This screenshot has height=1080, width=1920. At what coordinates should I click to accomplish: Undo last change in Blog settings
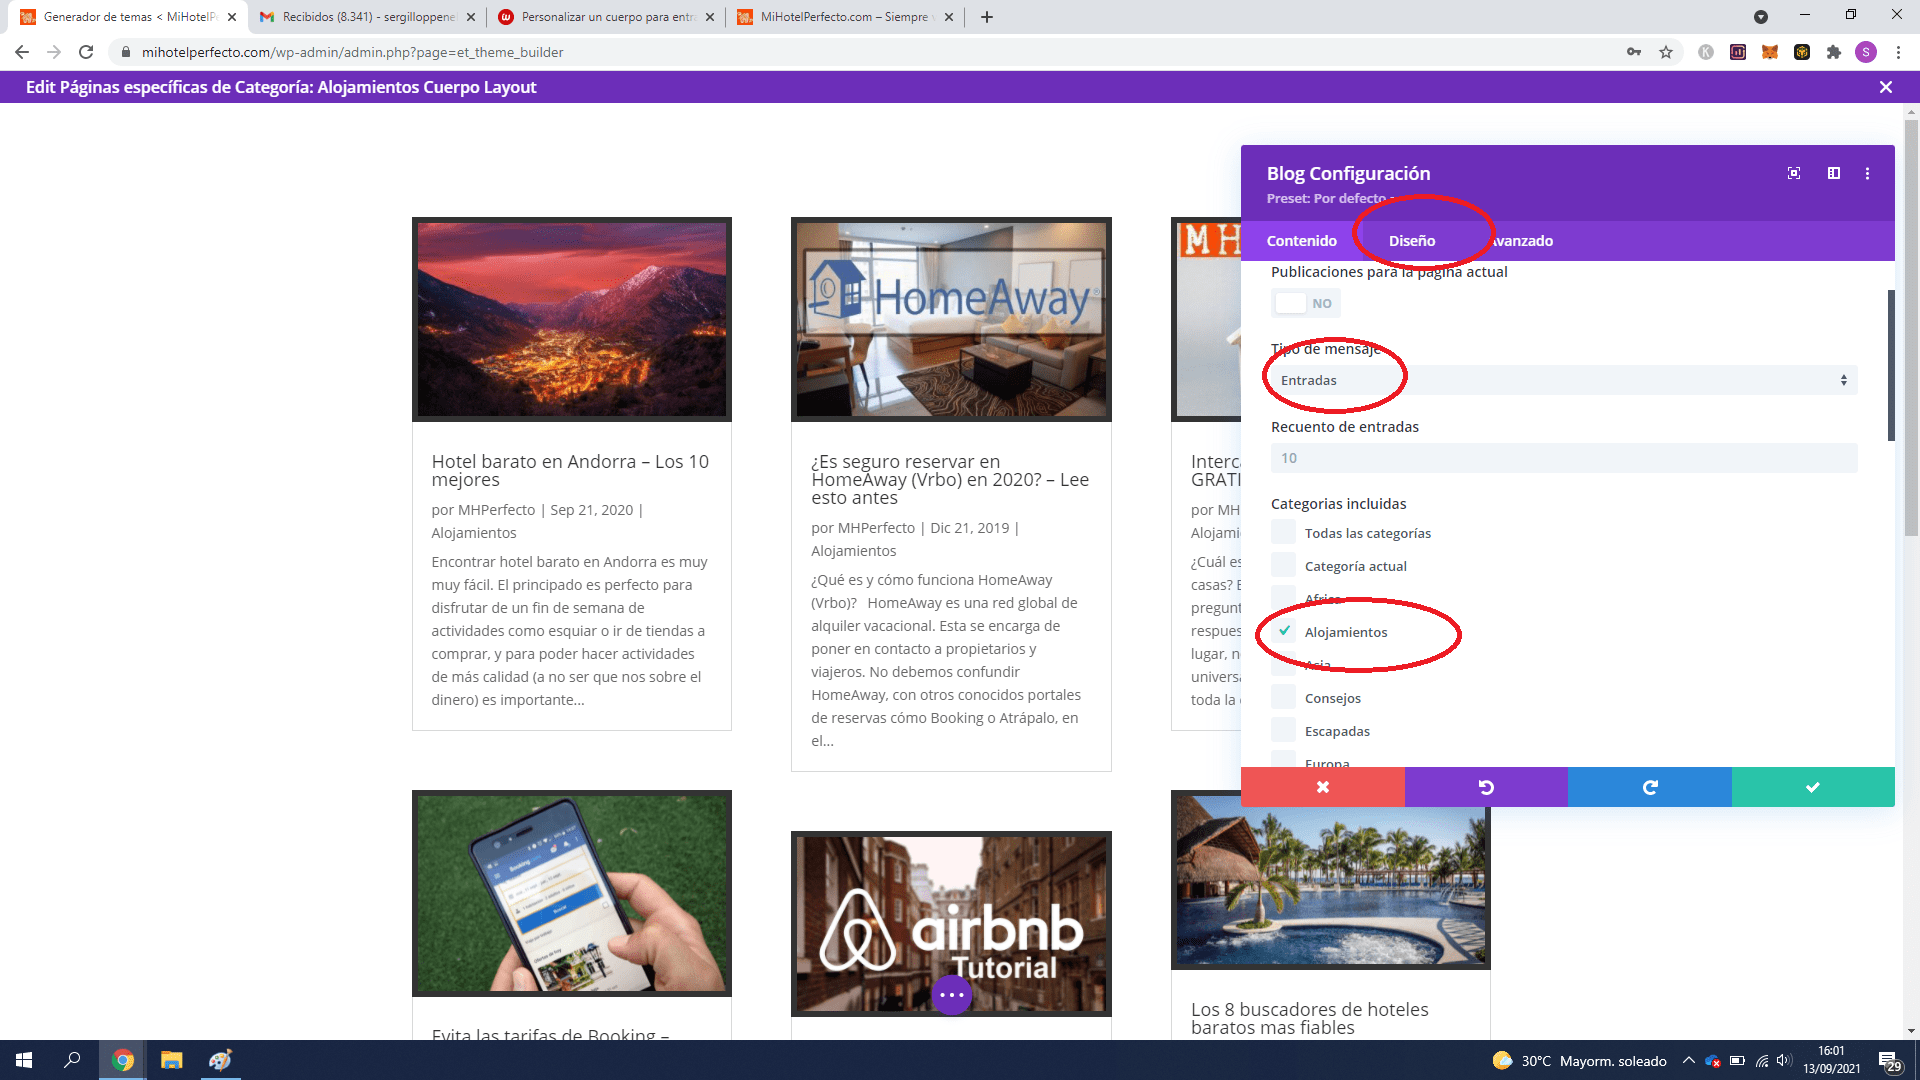coord(1486,787)
